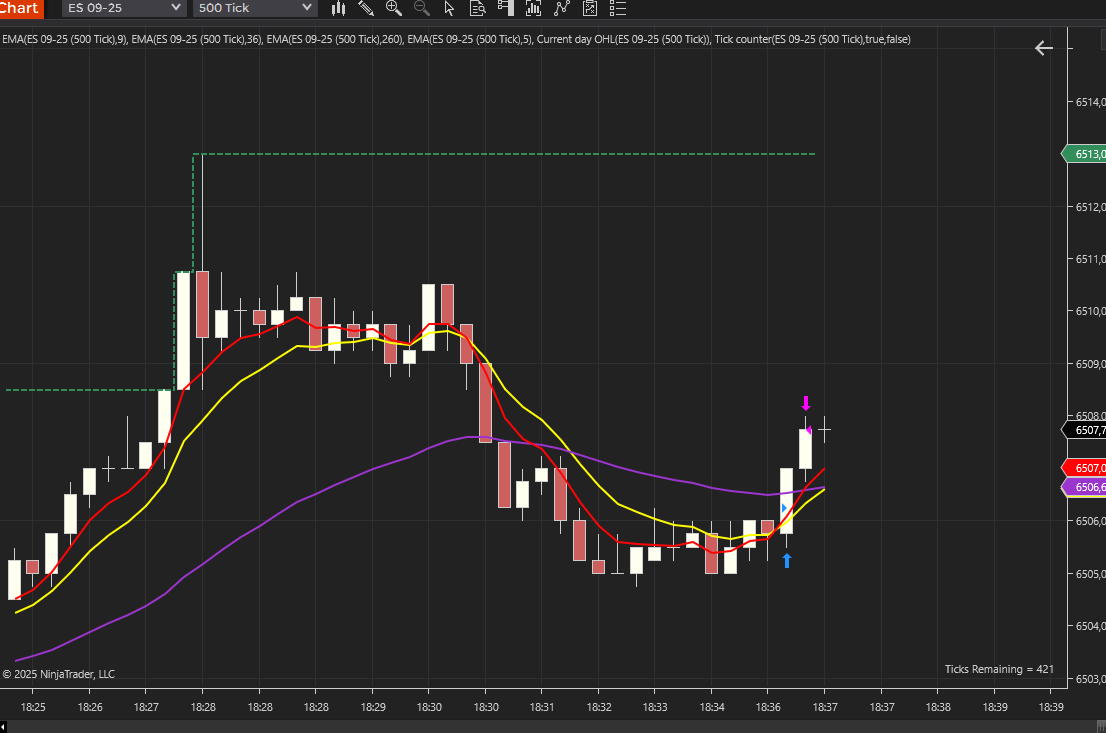Open the strategies icon
The image size is (1106, 733).
(590, 8)
